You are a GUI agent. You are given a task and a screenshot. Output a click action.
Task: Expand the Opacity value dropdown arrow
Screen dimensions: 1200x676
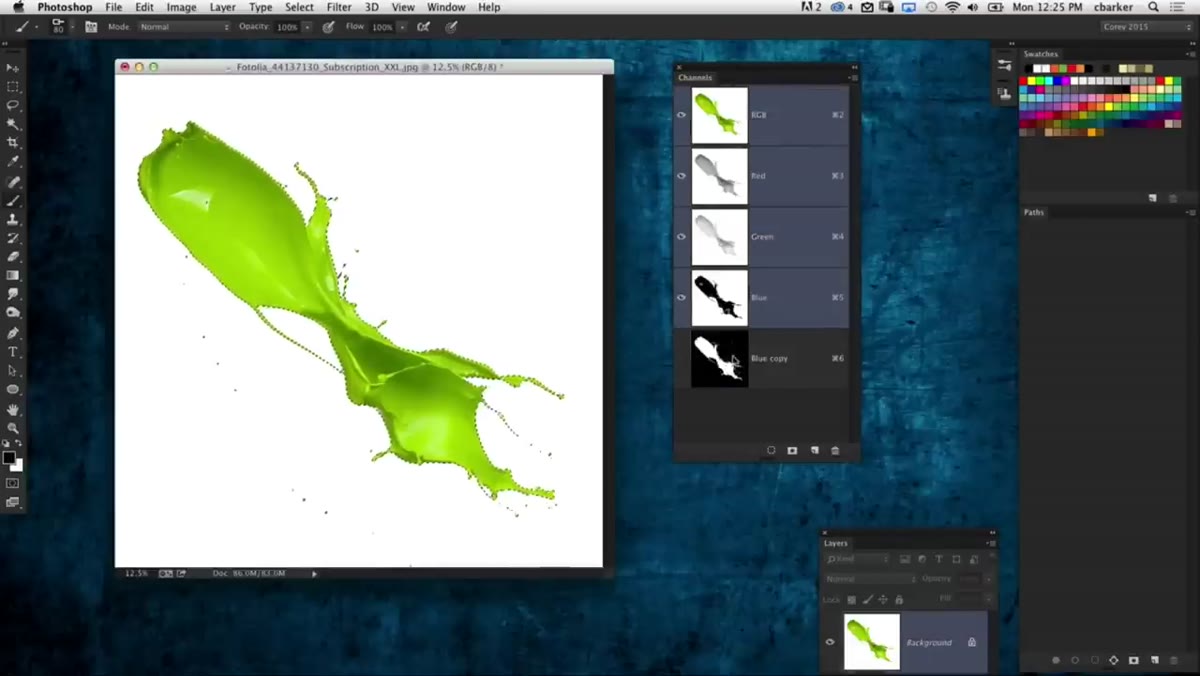tap(307, 27)
